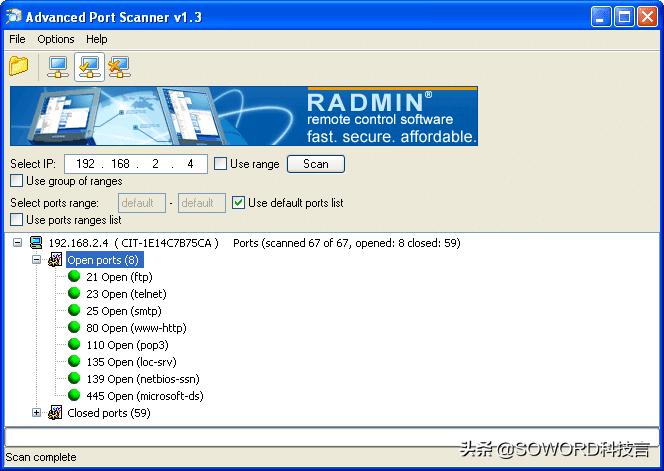Open the File menu
The height and width of the screenshot is (471, 664).
[x=17, y=39]
